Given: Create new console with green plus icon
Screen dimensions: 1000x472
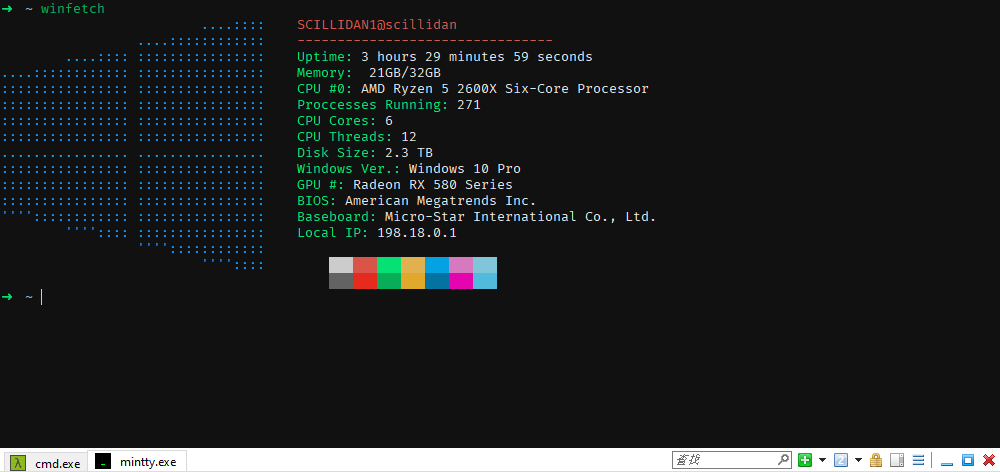Looking at the screenshot, I should [805, 460].
